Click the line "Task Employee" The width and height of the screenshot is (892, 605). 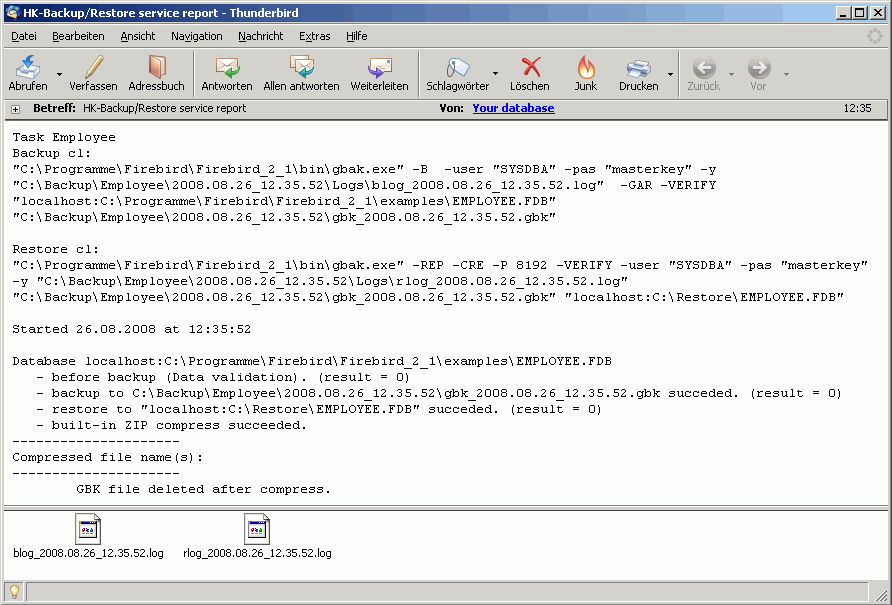(64, 137)
